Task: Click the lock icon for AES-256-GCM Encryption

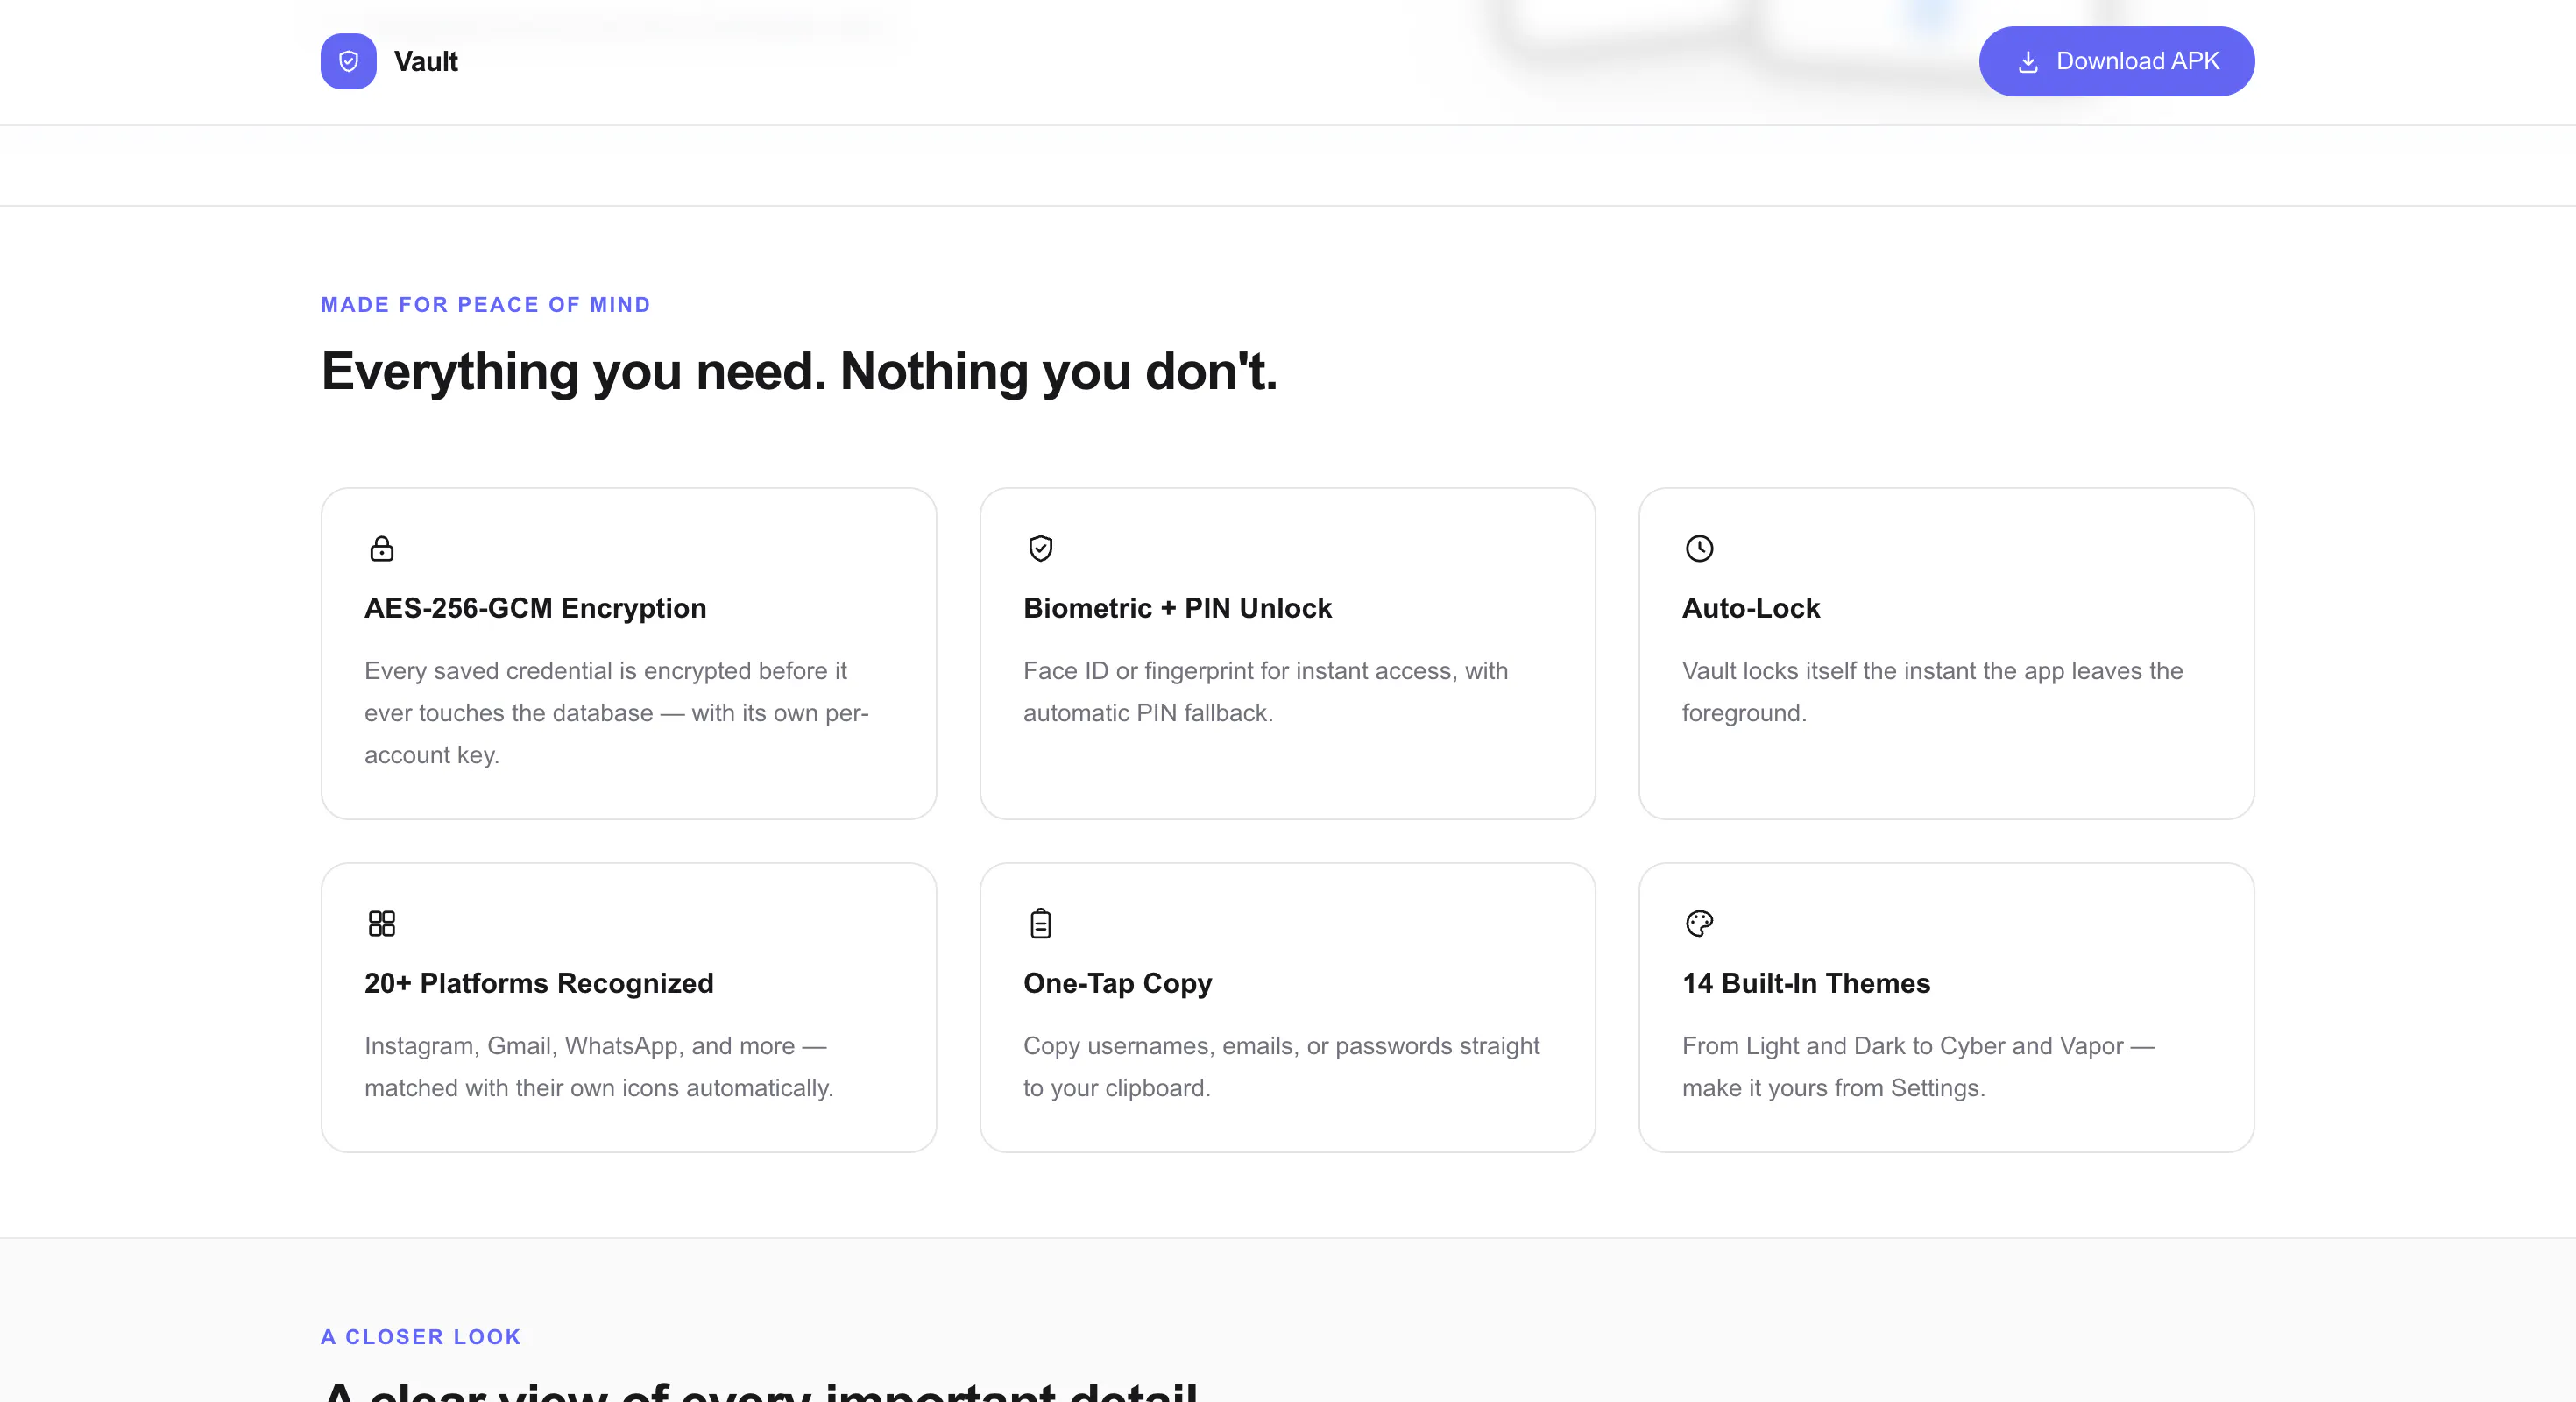Action: (382, 548)
